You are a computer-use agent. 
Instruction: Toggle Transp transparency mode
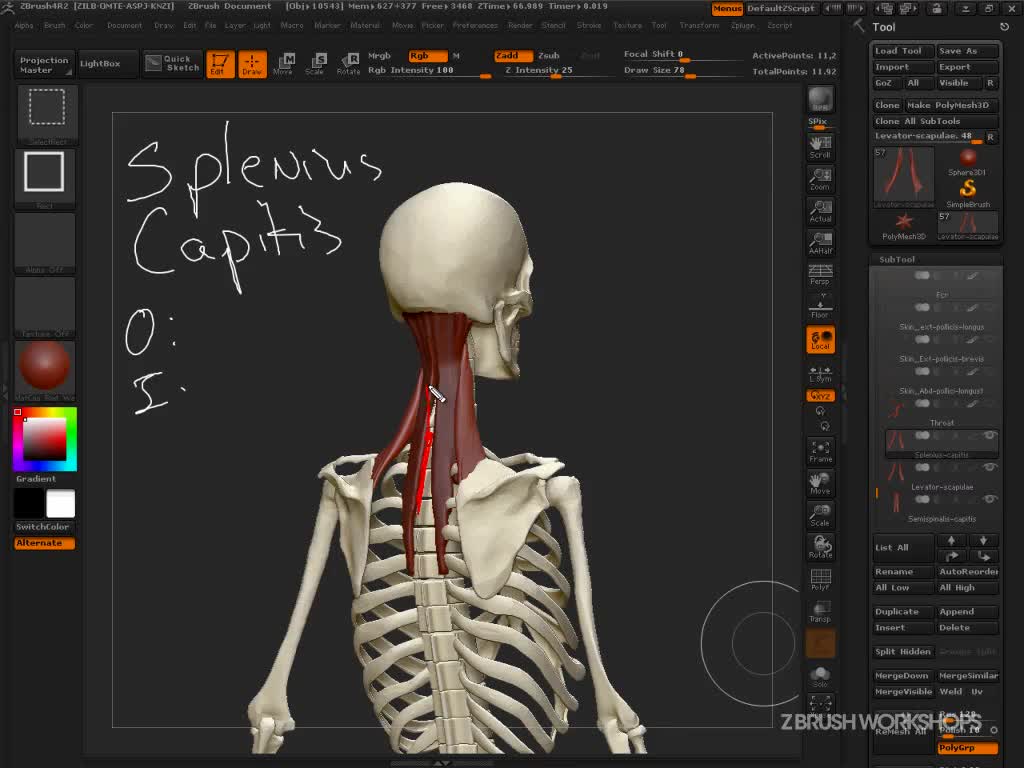(x=820, y=611)
